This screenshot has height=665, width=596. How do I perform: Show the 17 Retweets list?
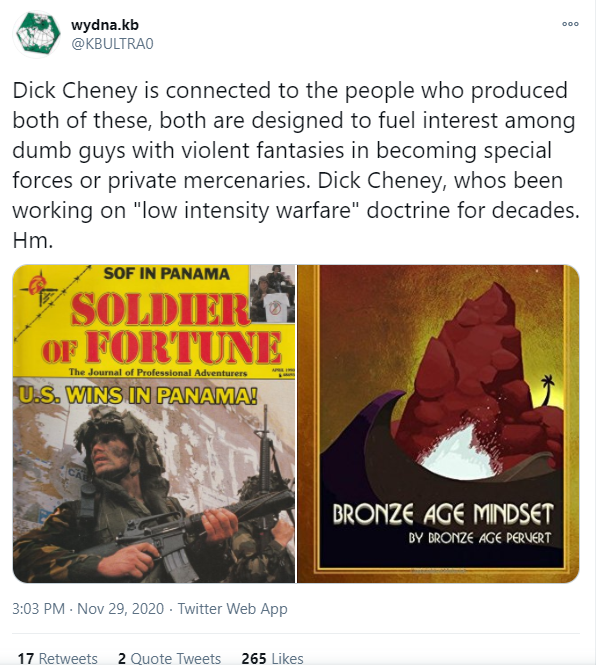coord(57,658)
